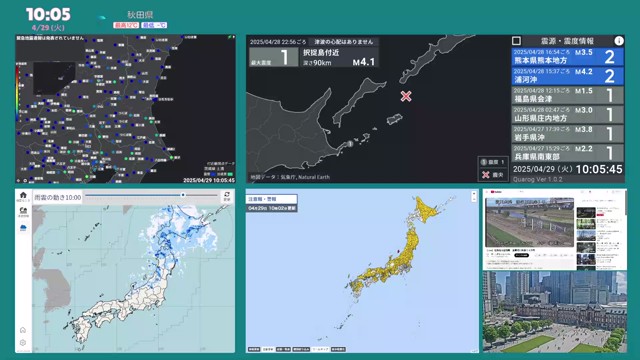Select the 浦河沖 M4.2 earthquake entry

point(567,76)
